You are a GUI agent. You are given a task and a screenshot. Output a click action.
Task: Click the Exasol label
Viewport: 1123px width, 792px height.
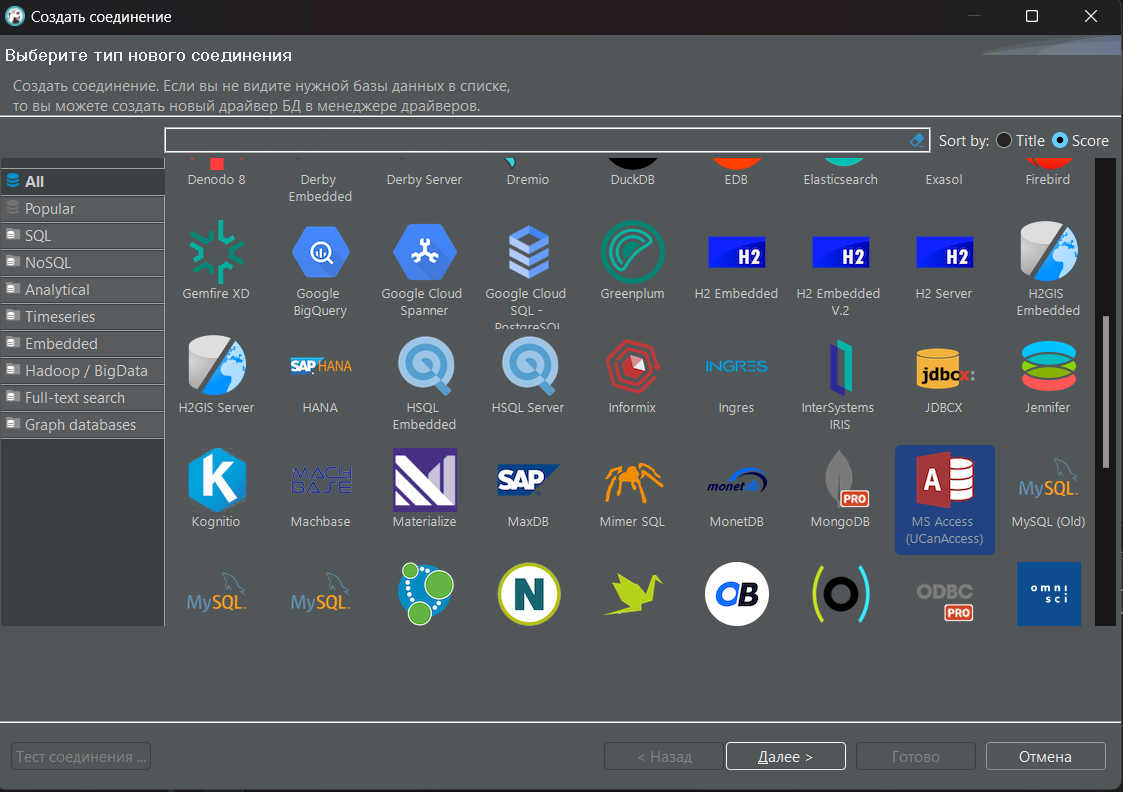pos(944,180)
